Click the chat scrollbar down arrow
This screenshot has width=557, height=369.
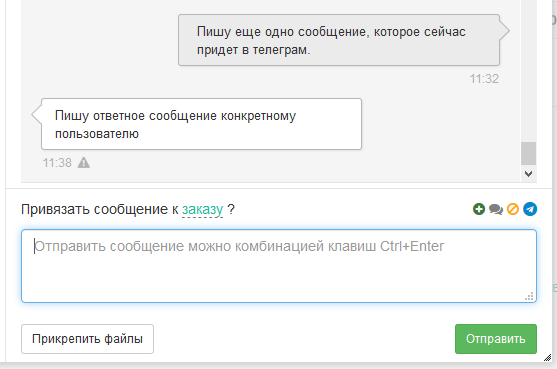[529, 174]
